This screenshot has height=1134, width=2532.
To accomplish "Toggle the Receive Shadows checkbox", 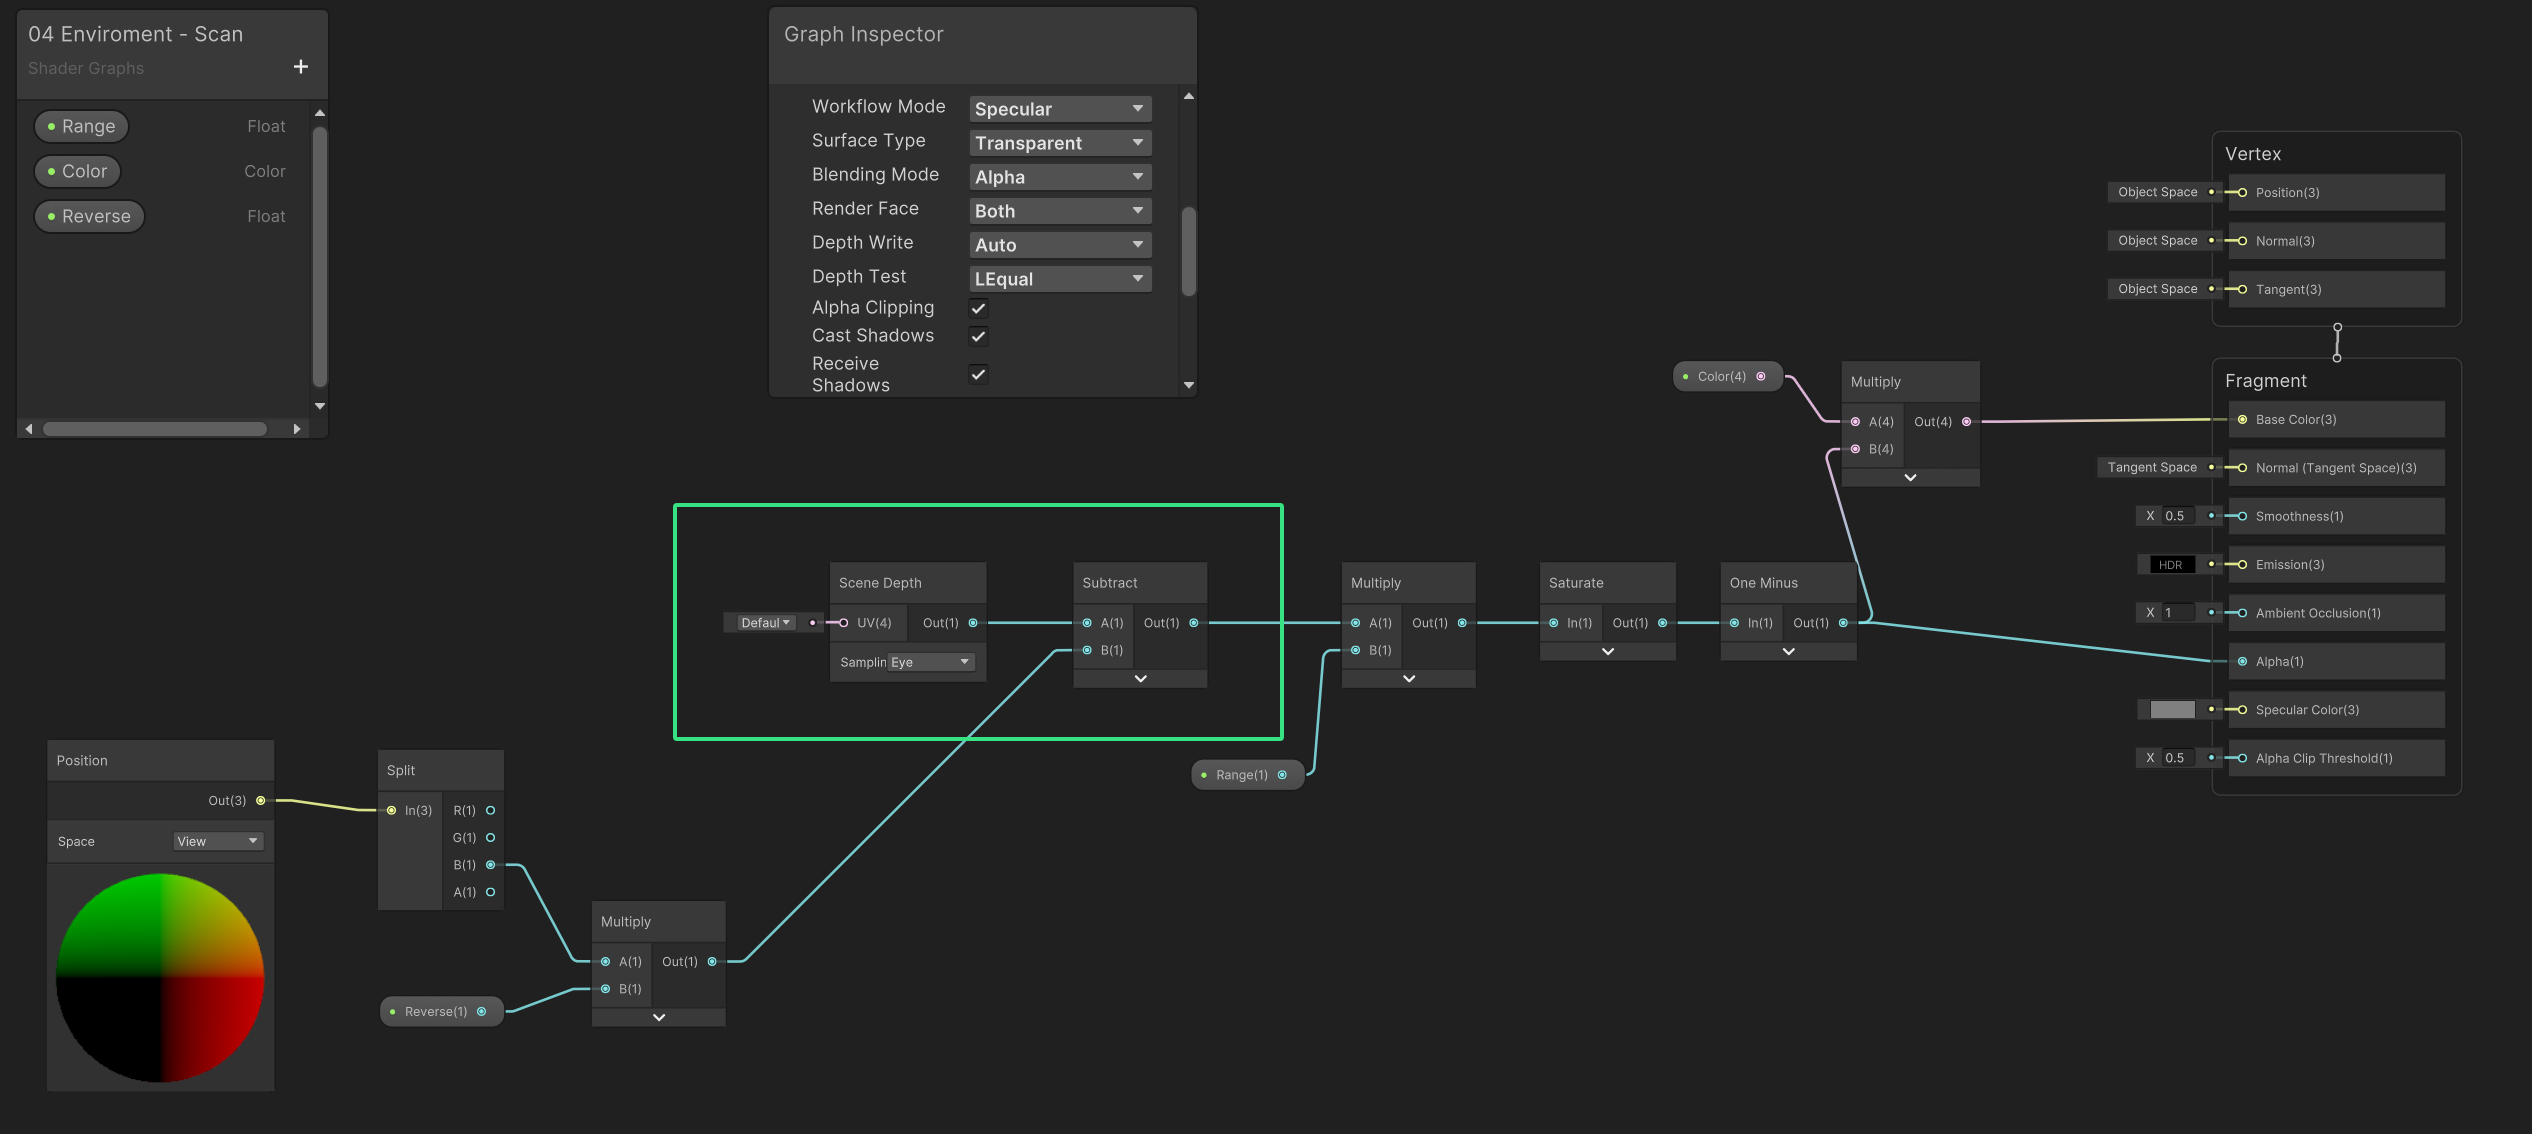I will point(978,374).
